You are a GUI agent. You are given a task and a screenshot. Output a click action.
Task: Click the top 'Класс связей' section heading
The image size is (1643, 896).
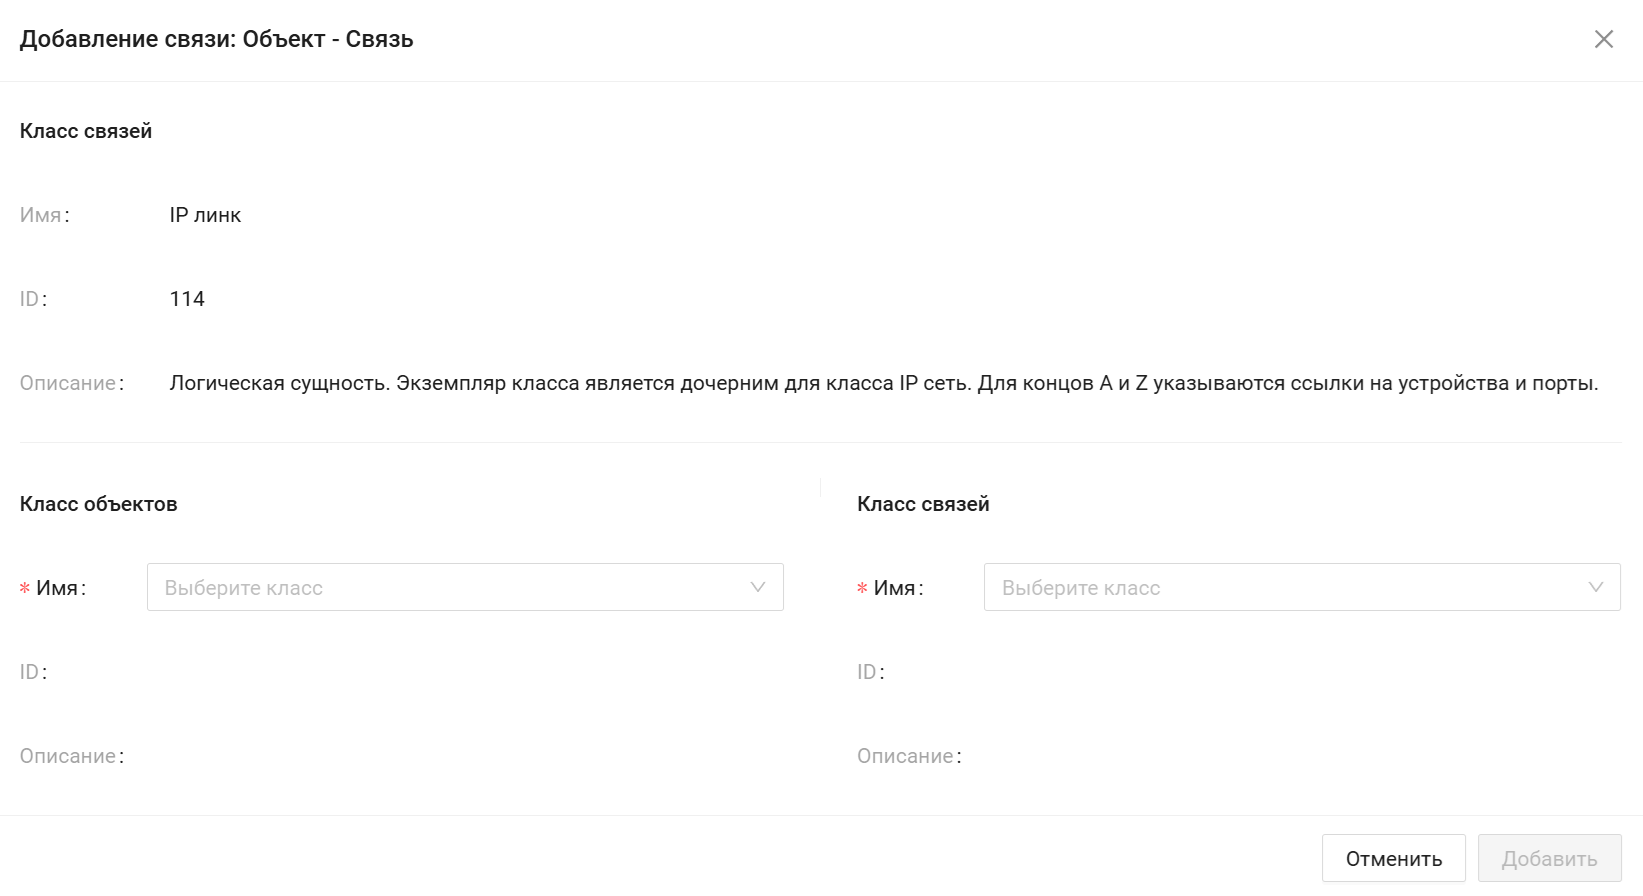click(x=86, y=131)
